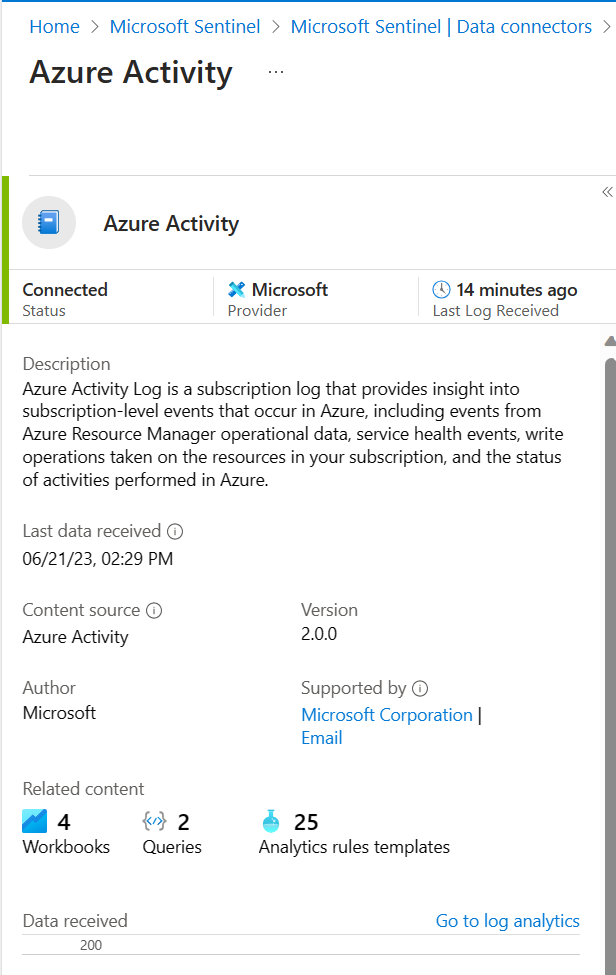Image resolution: width=616 pixels, height=975 pixels.
Task: Click the Analytics rules templates flask icon
Action: [270, 820]
